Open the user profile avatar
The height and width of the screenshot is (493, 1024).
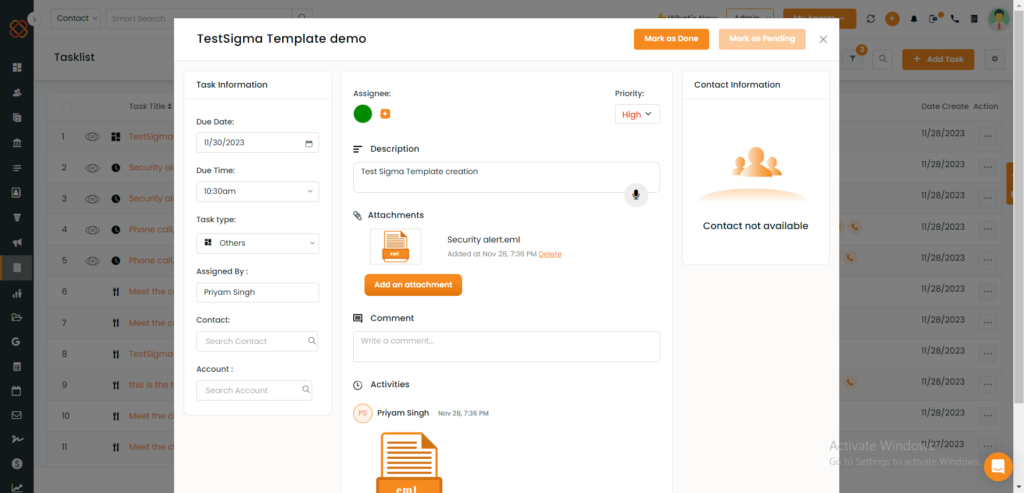[x=999, y=19]
